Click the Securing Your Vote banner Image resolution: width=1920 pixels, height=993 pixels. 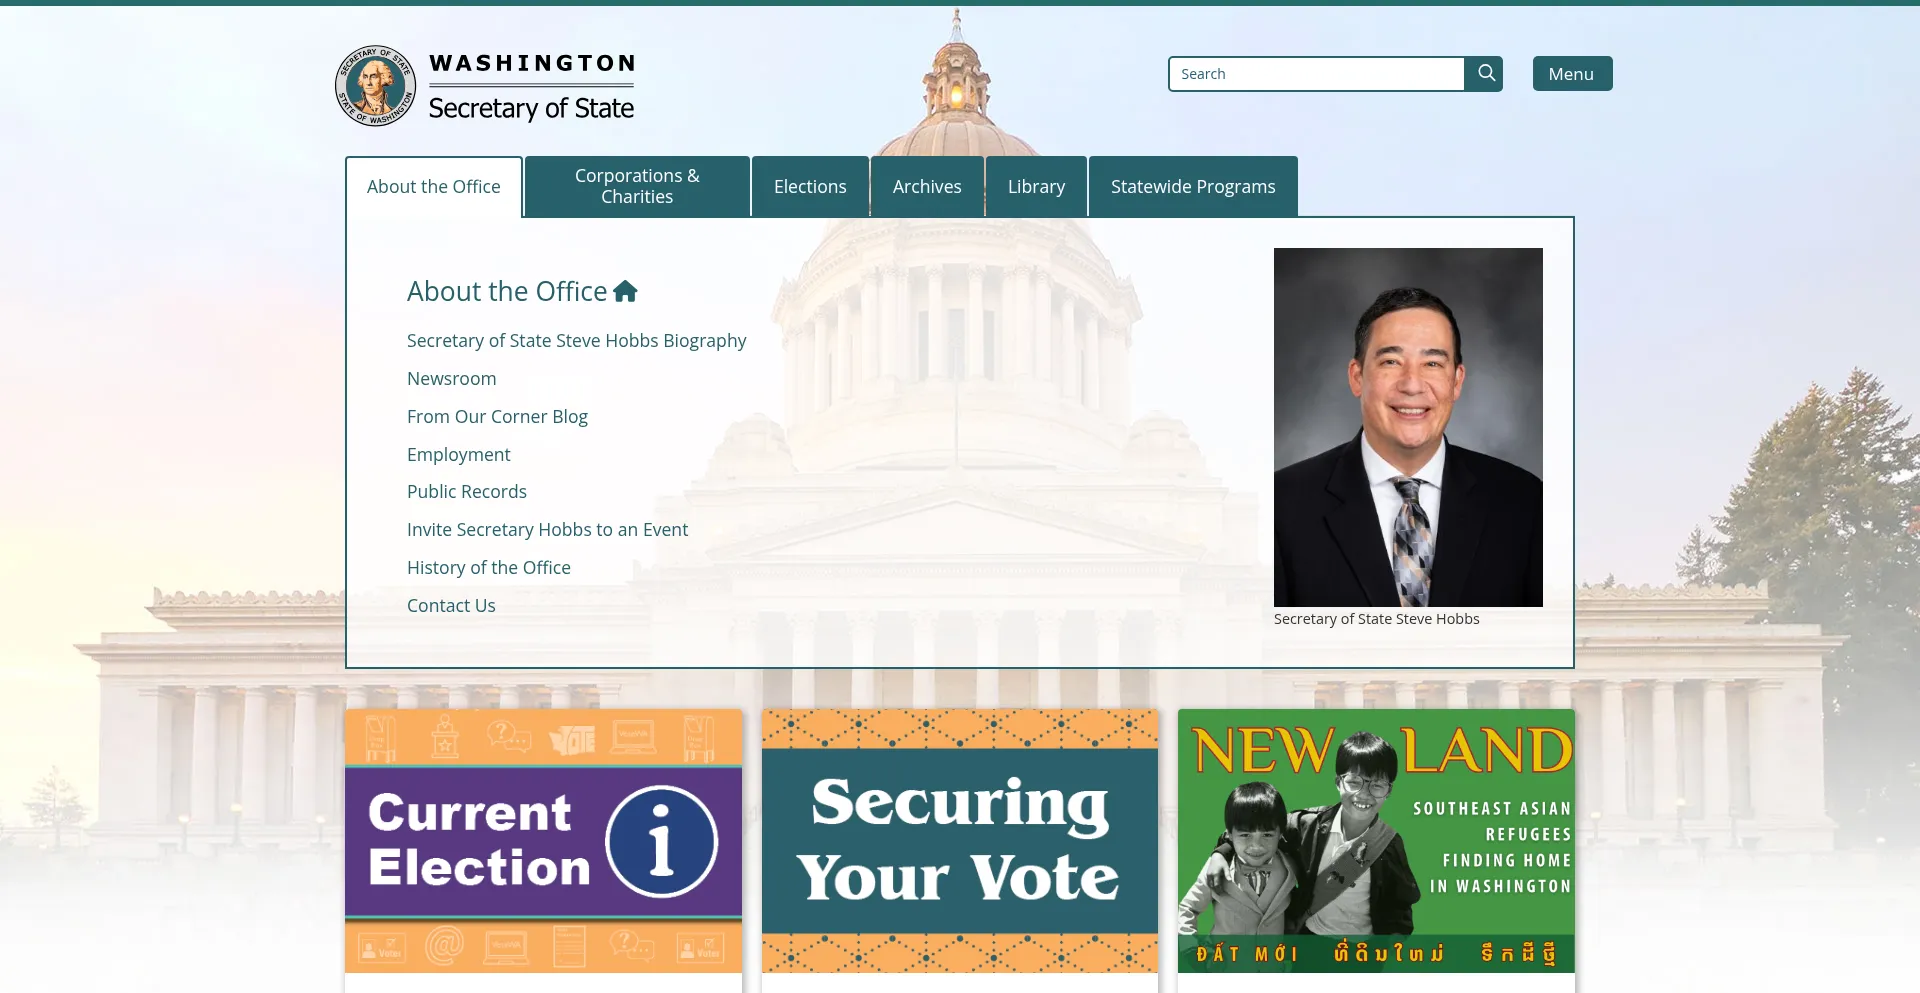point(959,840)
